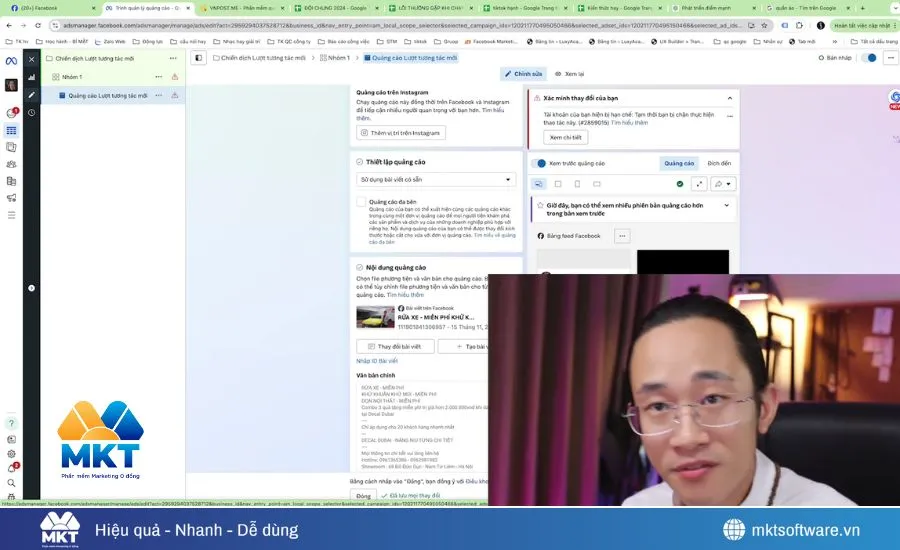Select the mobile vertical preview icon
The height and width of the screenshot is (550, 900).
(577, 184)
